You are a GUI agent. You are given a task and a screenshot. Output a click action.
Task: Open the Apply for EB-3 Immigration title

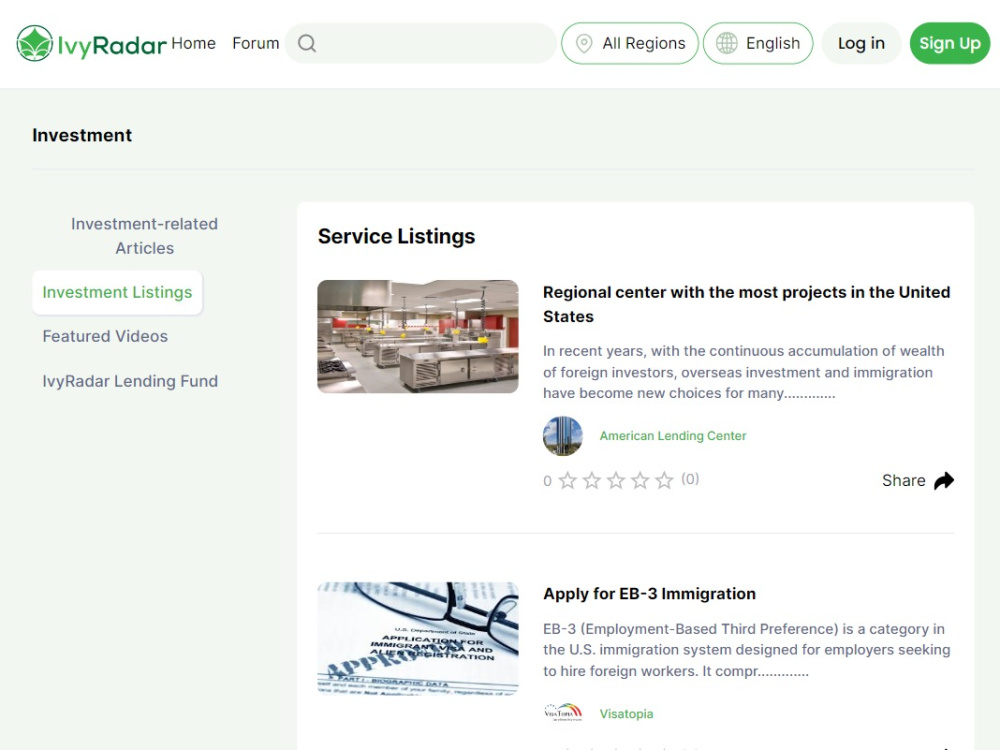(649, 594)
